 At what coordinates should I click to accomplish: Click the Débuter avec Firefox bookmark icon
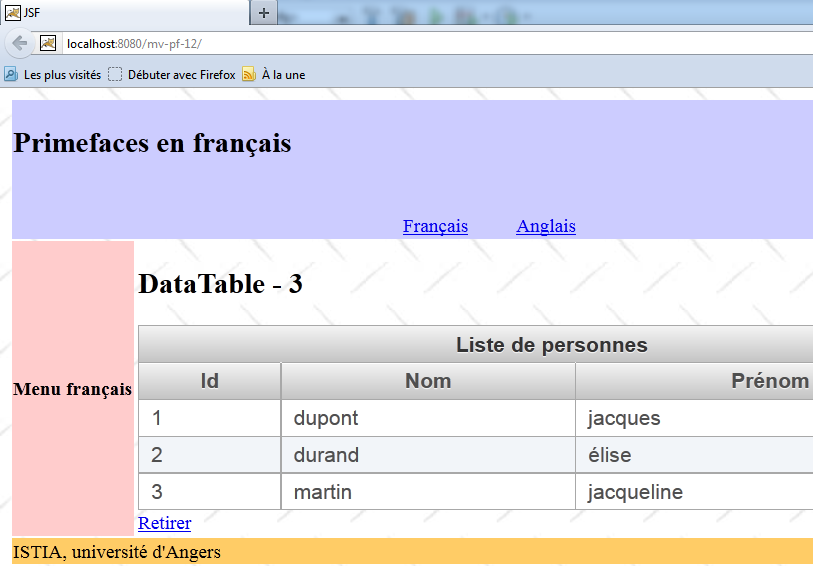115,74
